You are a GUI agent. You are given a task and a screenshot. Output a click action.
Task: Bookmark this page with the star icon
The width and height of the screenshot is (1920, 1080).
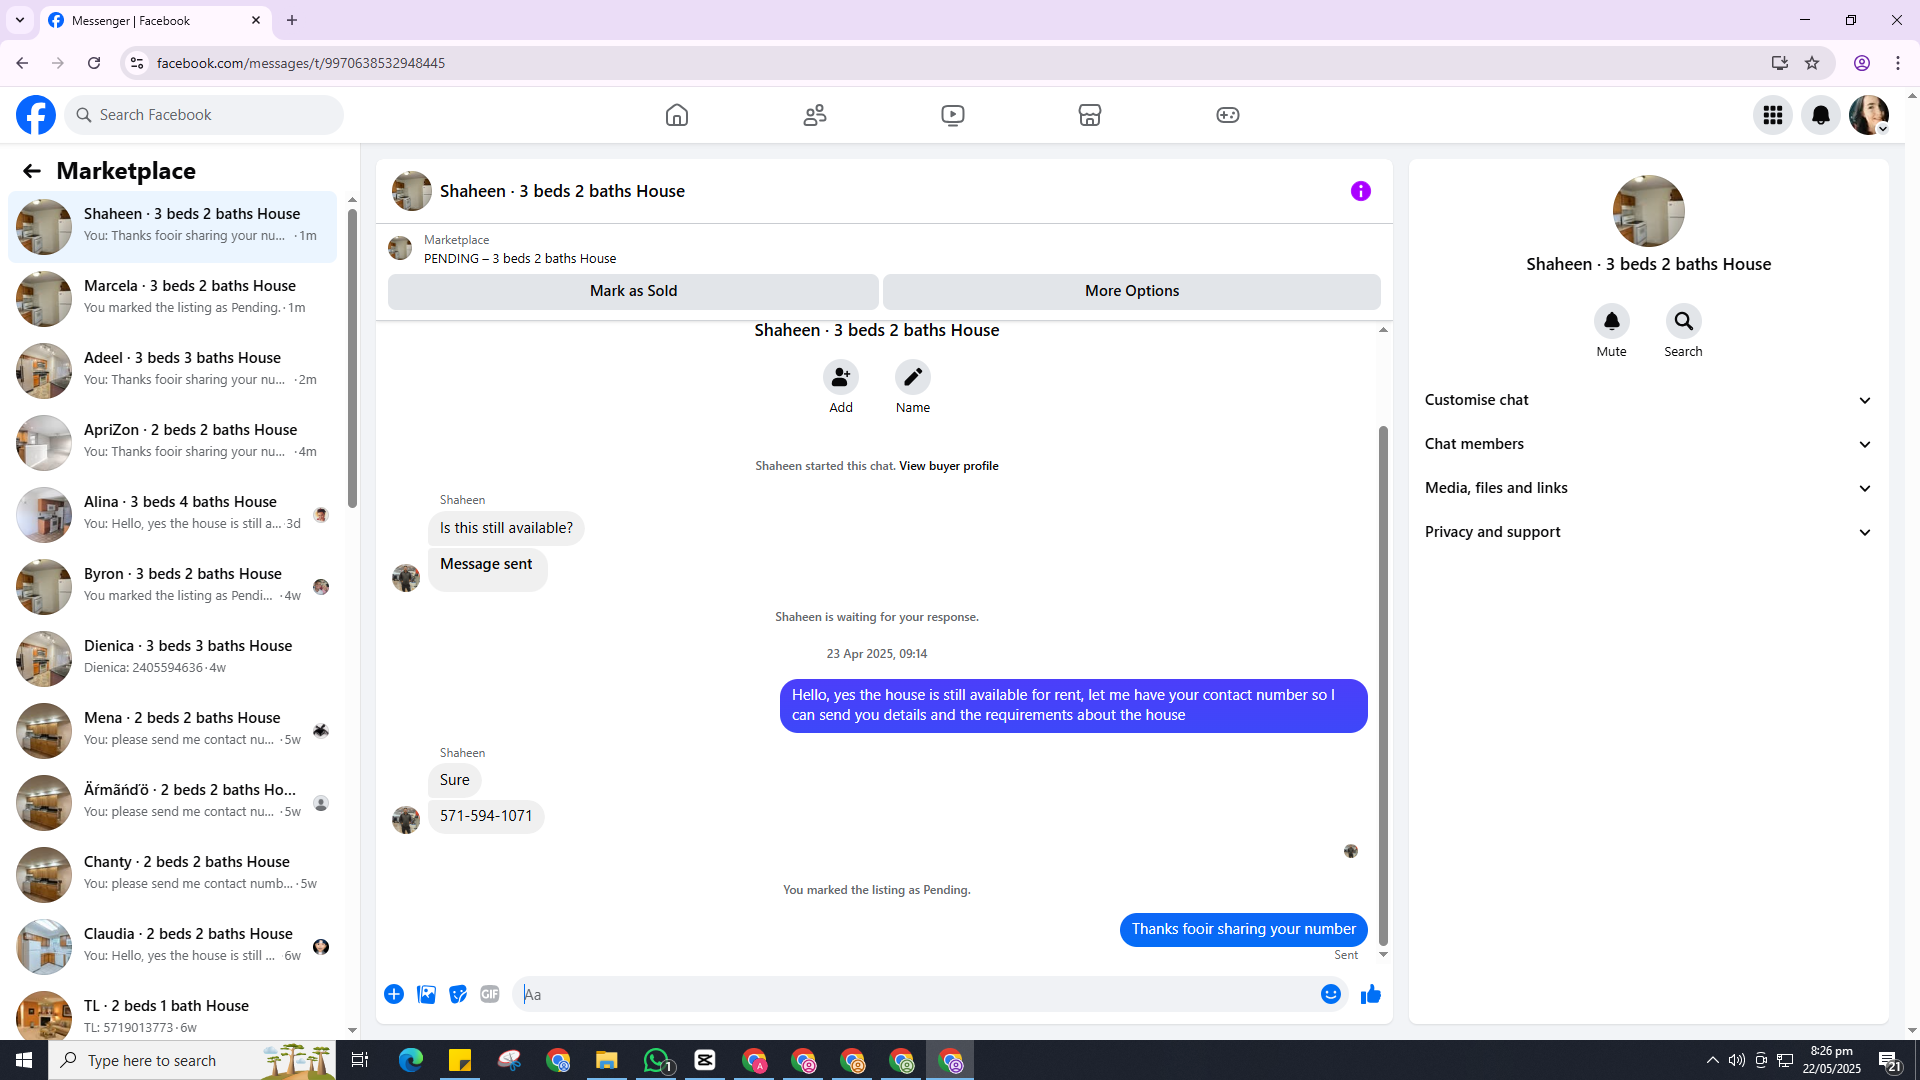(1812, 63)
